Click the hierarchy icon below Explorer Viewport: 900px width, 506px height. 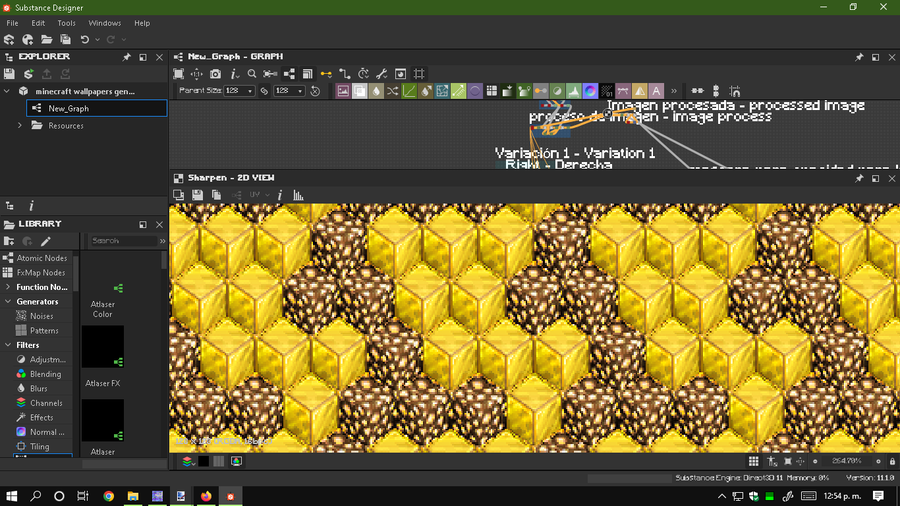pyautogui.click(x=10, y=205)
